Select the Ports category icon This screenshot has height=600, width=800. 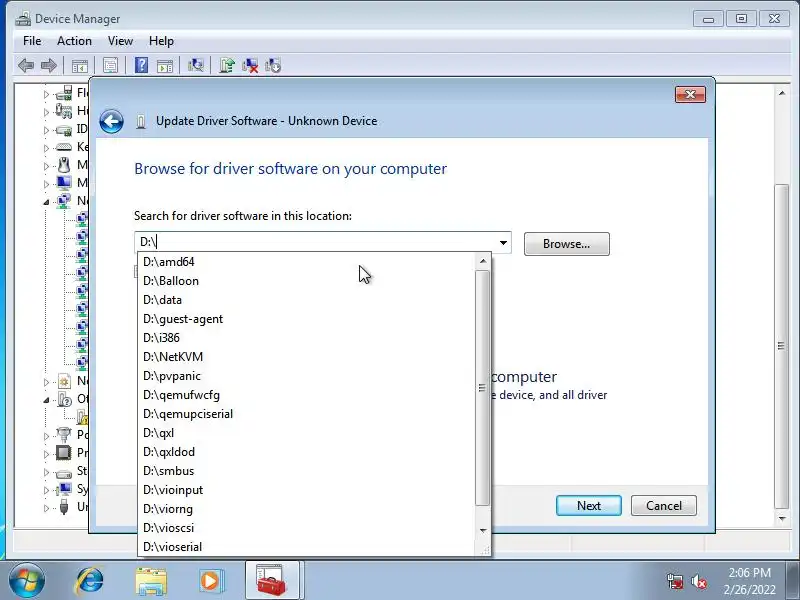click(x=64, y=435)
